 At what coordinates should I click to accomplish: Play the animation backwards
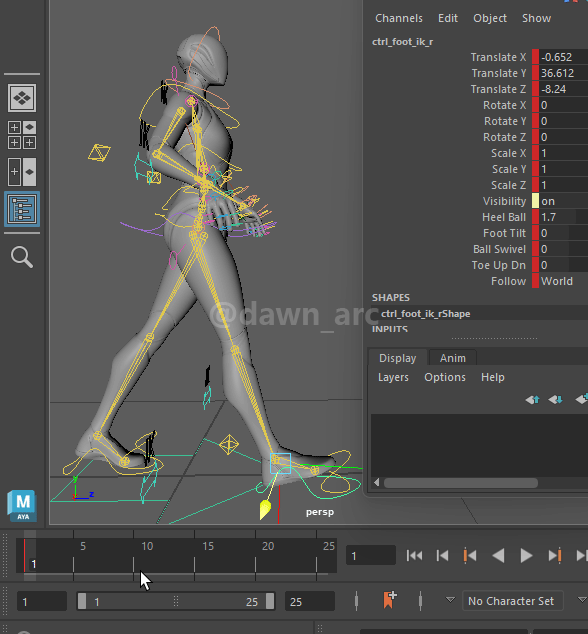(498, 556)
